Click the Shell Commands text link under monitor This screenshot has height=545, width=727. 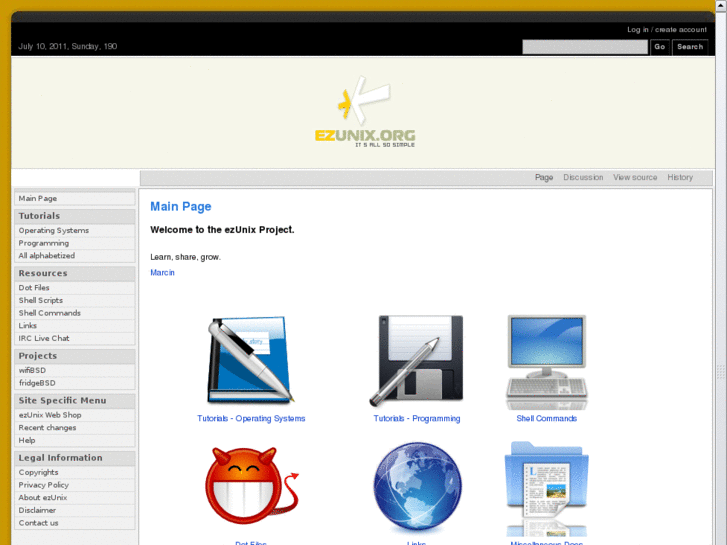(x=547, y=418)
